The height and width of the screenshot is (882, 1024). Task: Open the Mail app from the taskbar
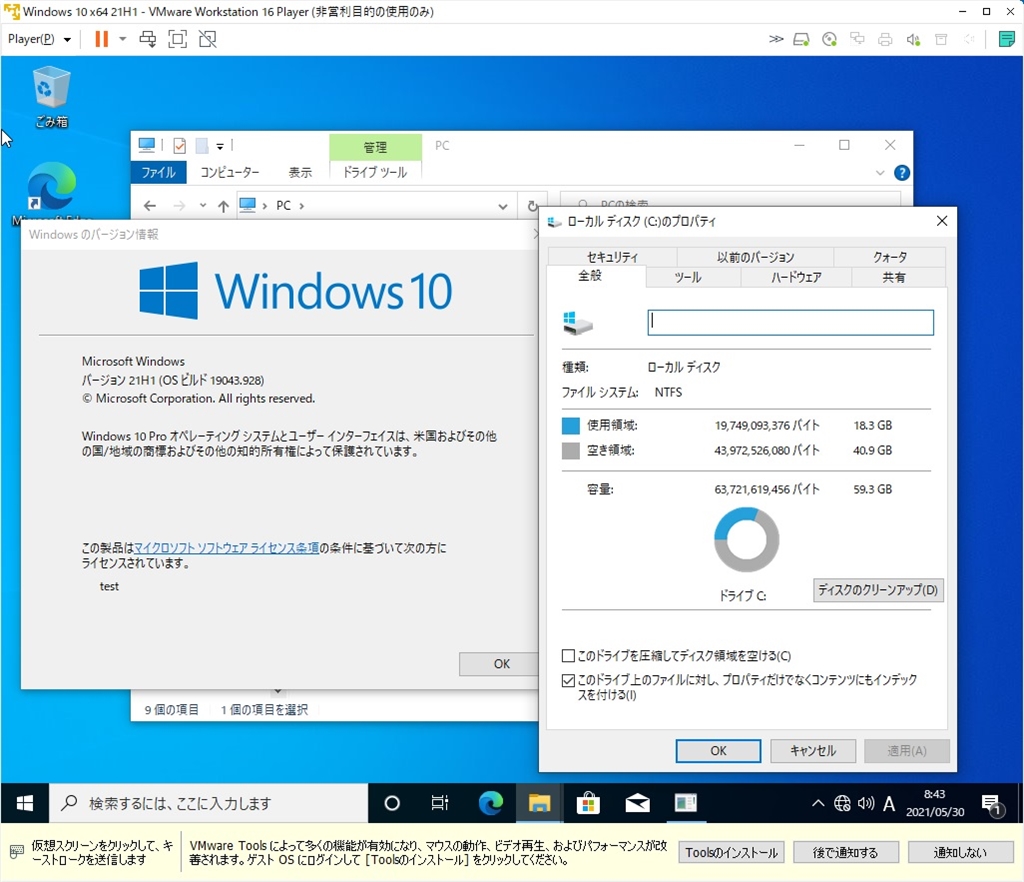(637, 803)
